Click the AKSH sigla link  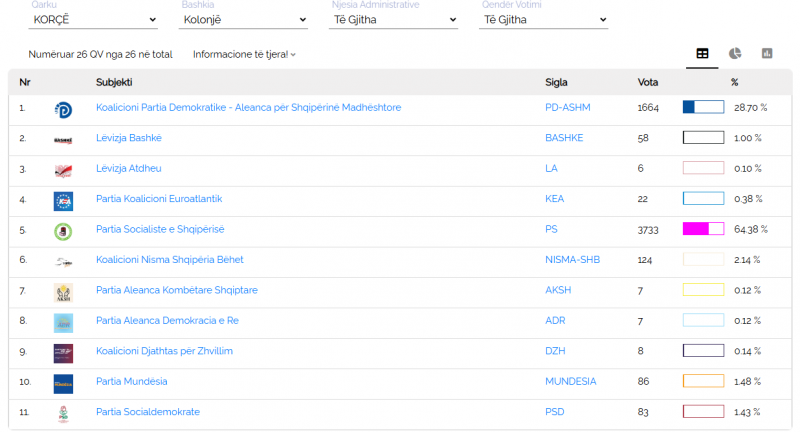[558, 290]
